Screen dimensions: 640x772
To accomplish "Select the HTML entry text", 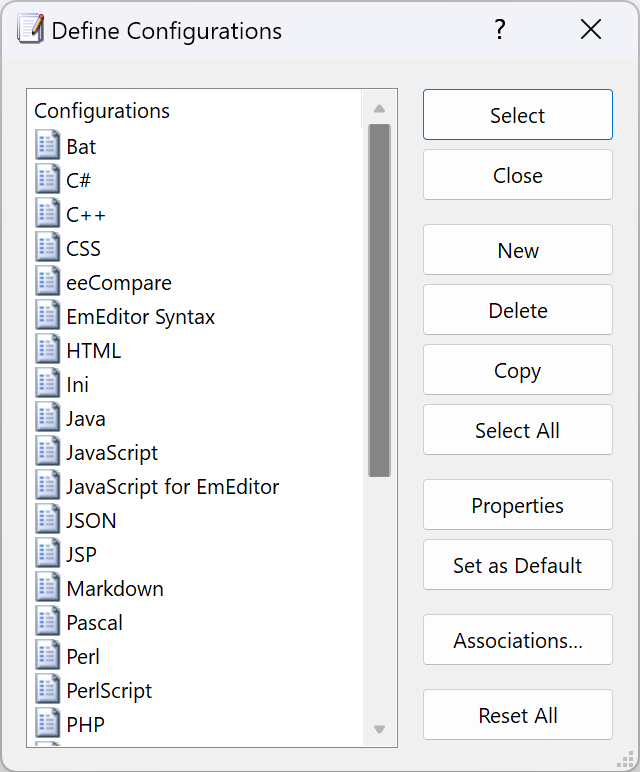I will (94, 351).
